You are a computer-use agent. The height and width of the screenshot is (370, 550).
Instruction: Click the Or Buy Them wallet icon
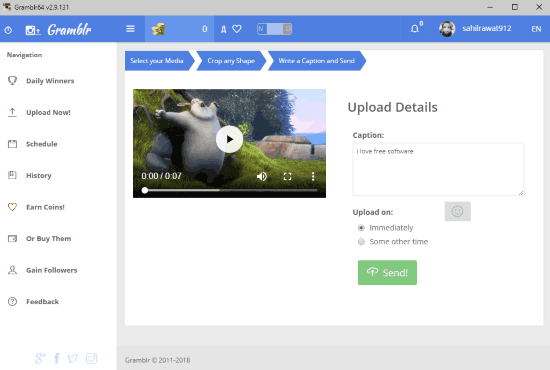12,238
